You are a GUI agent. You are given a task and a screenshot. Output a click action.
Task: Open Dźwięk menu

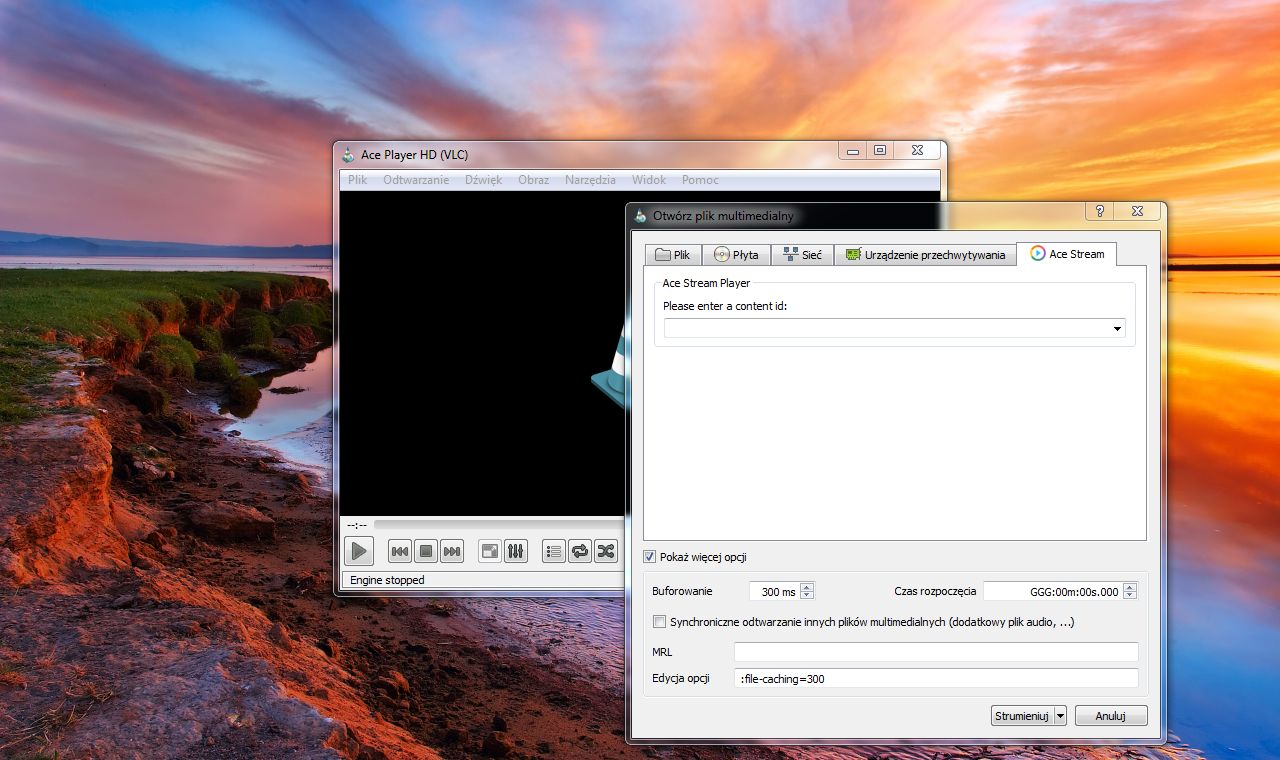click(x=483, y=180)
